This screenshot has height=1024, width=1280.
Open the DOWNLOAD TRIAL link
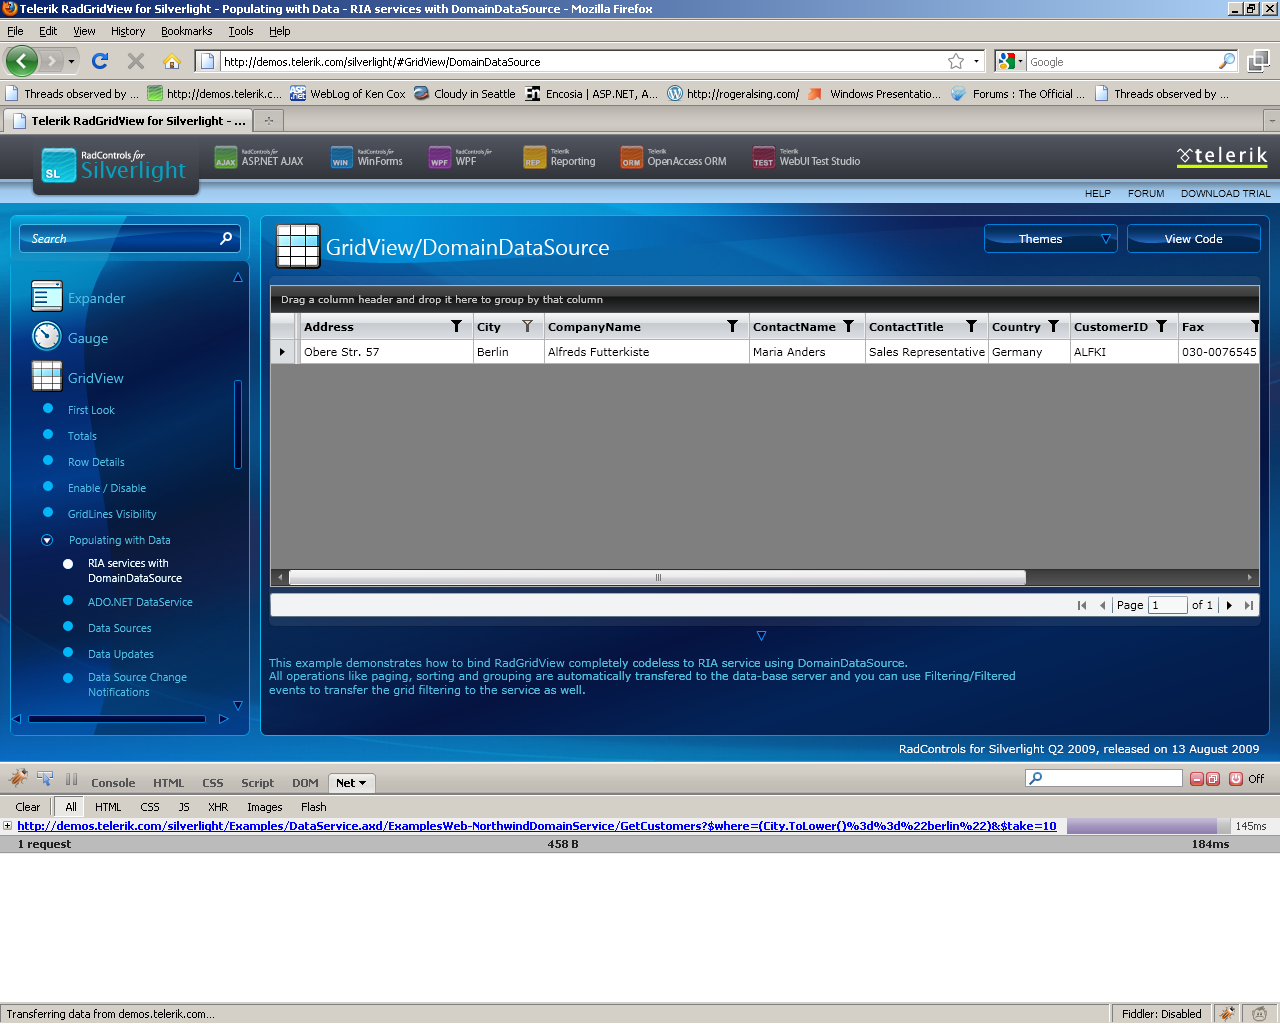pyautogui.click(x=1225, y=193)
